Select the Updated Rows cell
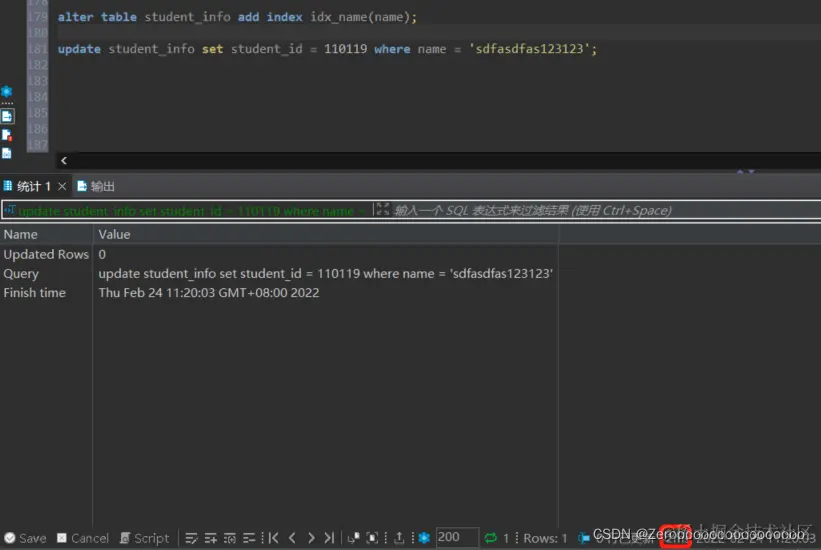 click(x=46, y=254)
